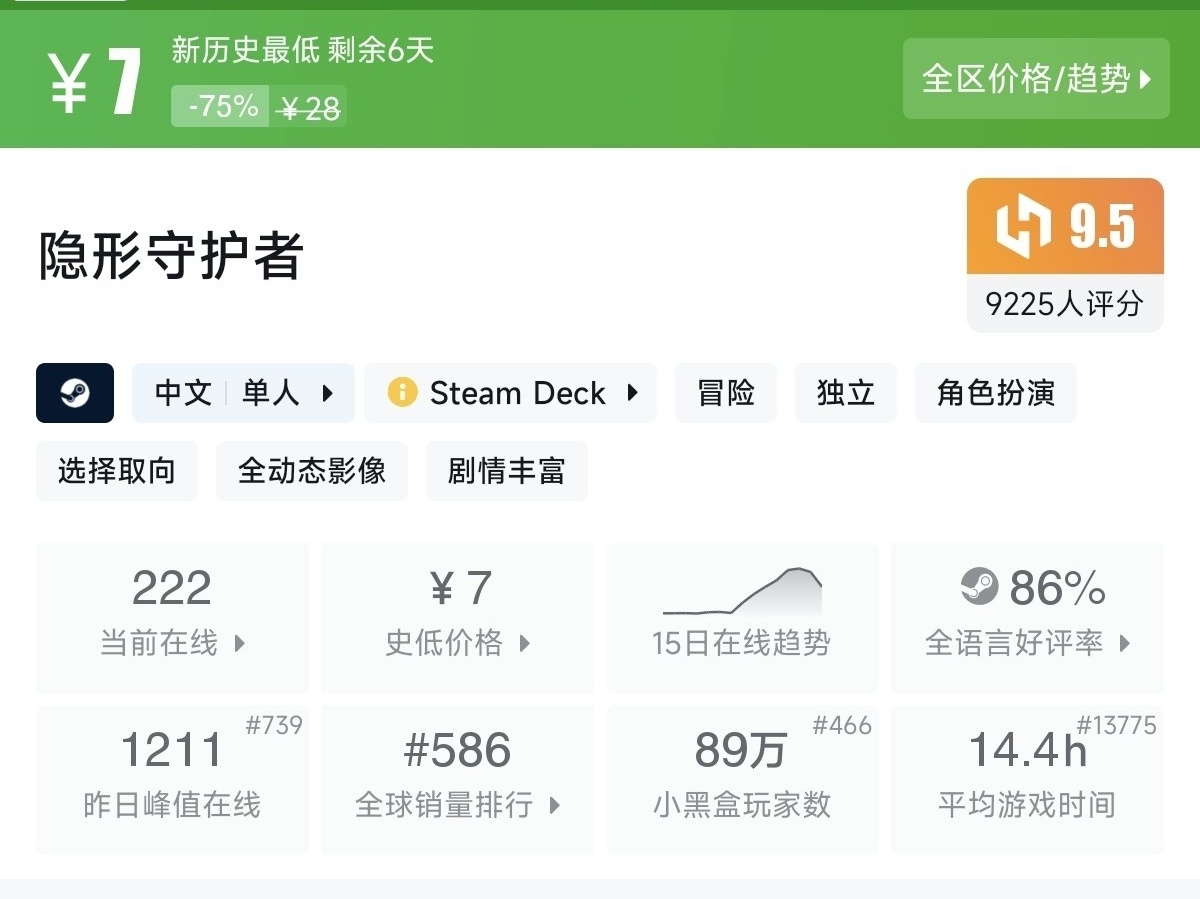Click the 9225人评分 rating count
Image resolution: width=1200 pixels, height=899 pixels.
click(x=1065, y=303)
